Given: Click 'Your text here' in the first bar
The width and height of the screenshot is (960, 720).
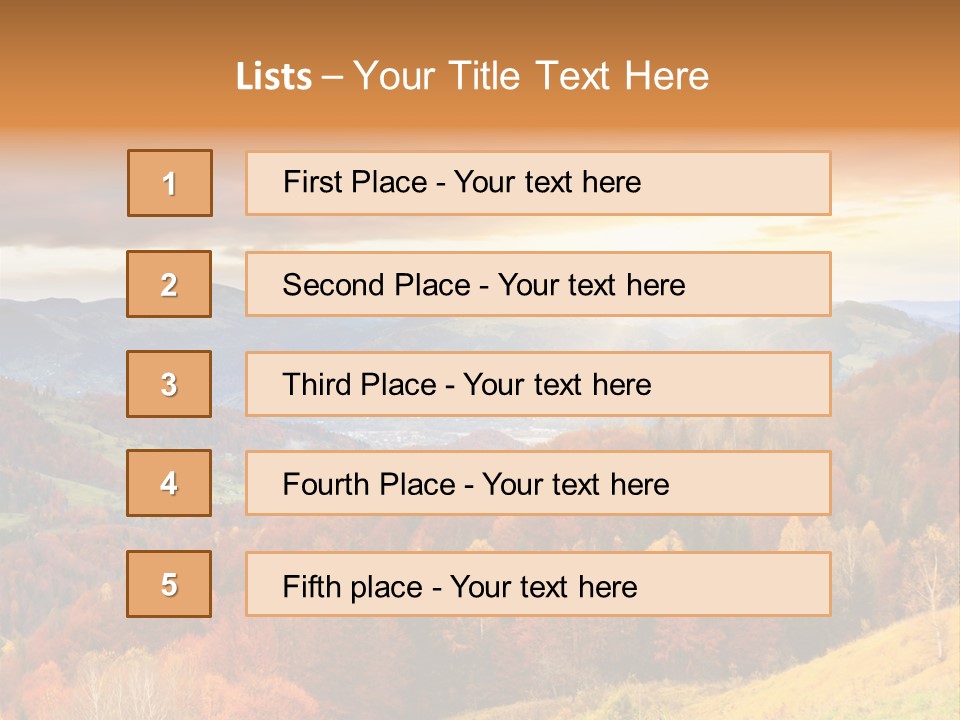Looking at the screenshot, I should 547,182.
